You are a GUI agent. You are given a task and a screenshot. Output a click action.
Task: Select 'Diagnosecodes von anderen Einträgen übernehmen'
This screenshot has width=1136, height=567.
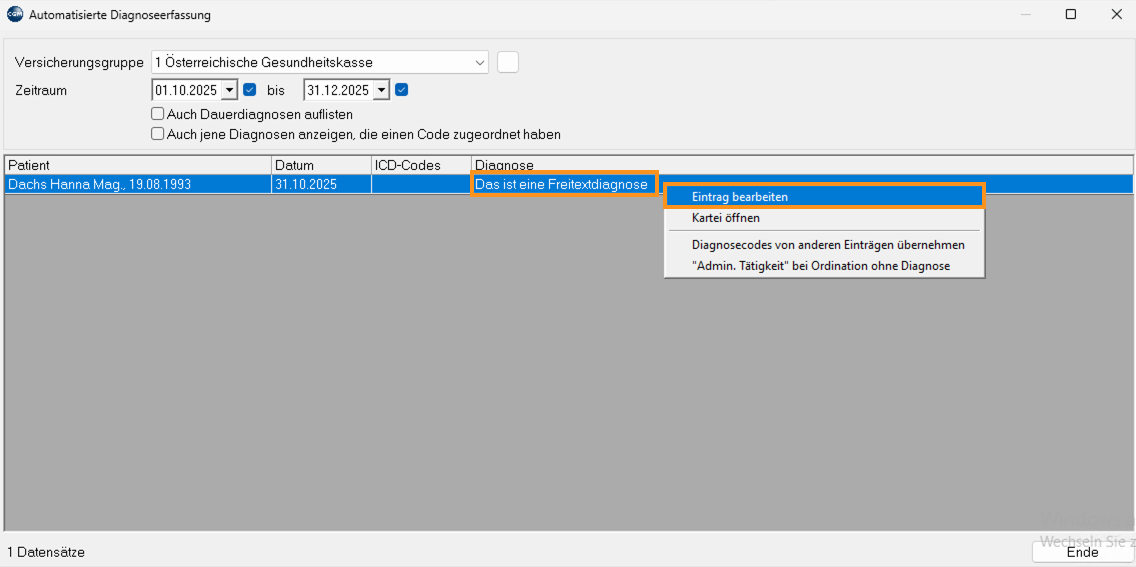tap(828, 245)
